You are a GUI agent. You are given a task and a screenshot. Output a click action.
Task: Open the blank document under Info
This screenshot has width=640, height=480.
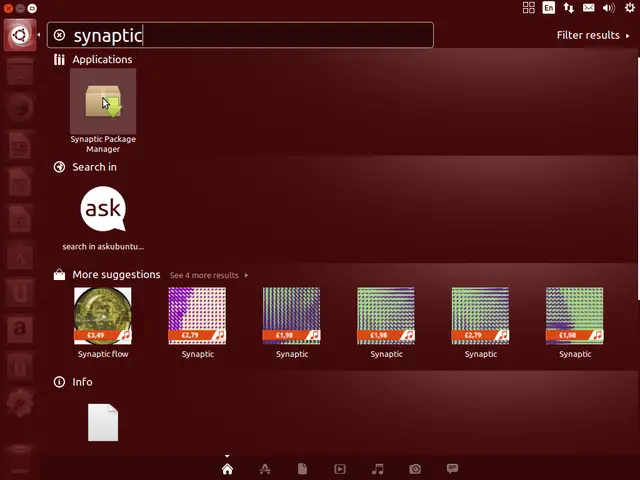103,422
